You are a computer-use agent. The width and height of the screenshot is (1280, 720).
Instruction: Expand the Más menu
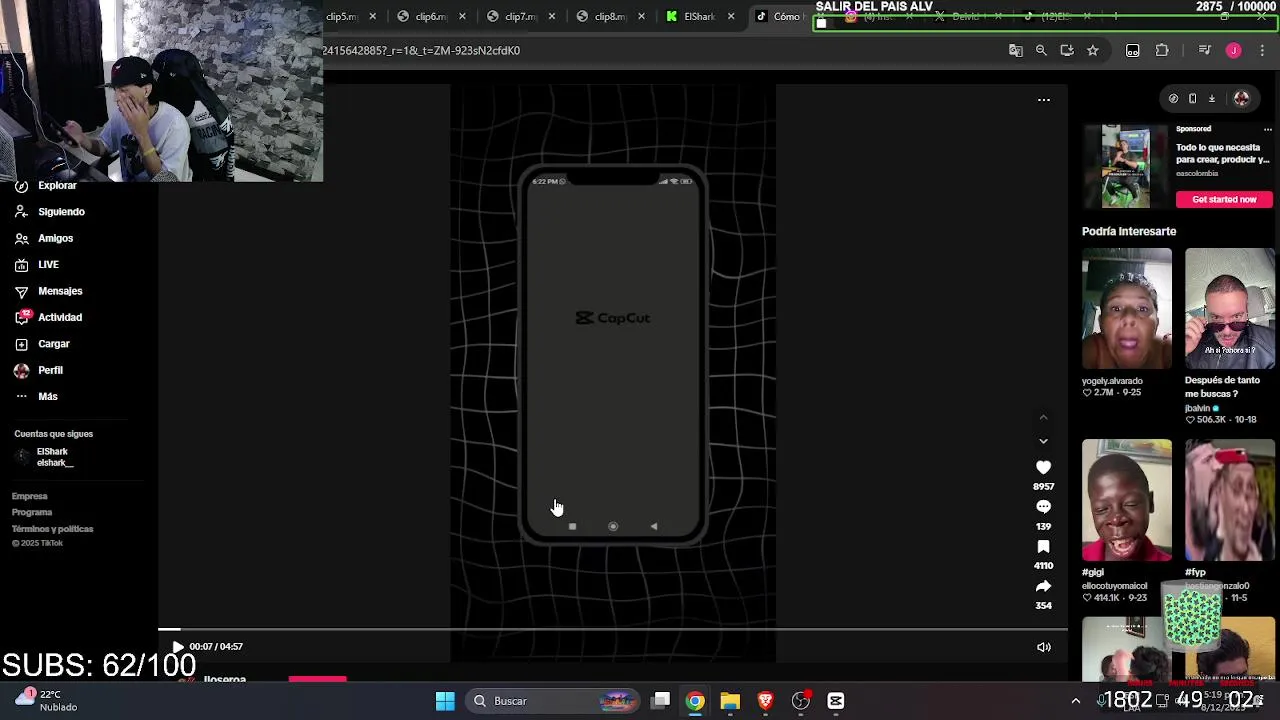coord(37,397)
